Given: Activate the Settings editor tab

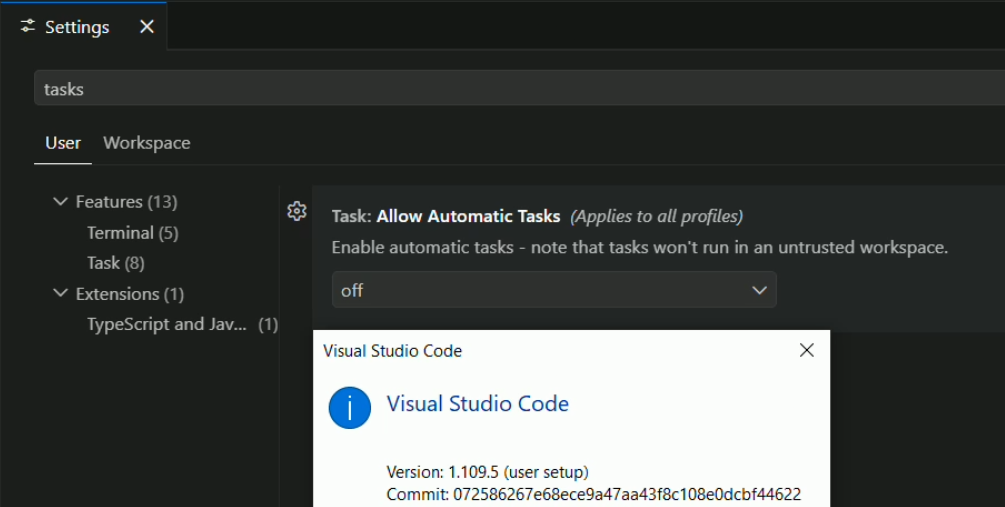Looking at the screenshot, I should click(x=84, y=26).
